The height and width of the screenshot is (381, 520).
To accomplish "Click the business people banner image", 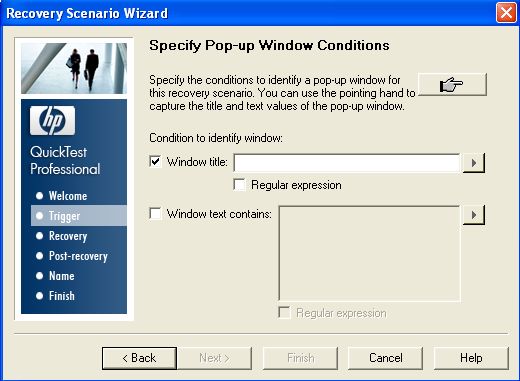I will (74, 68).
